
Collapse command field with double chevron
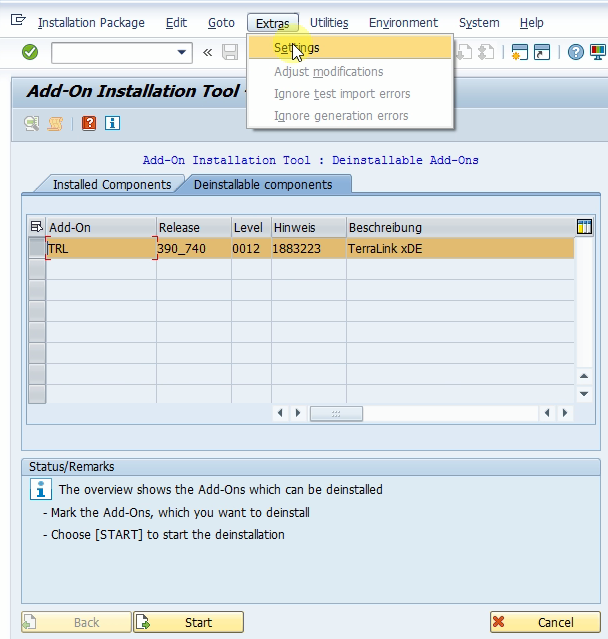click(207, 52)
